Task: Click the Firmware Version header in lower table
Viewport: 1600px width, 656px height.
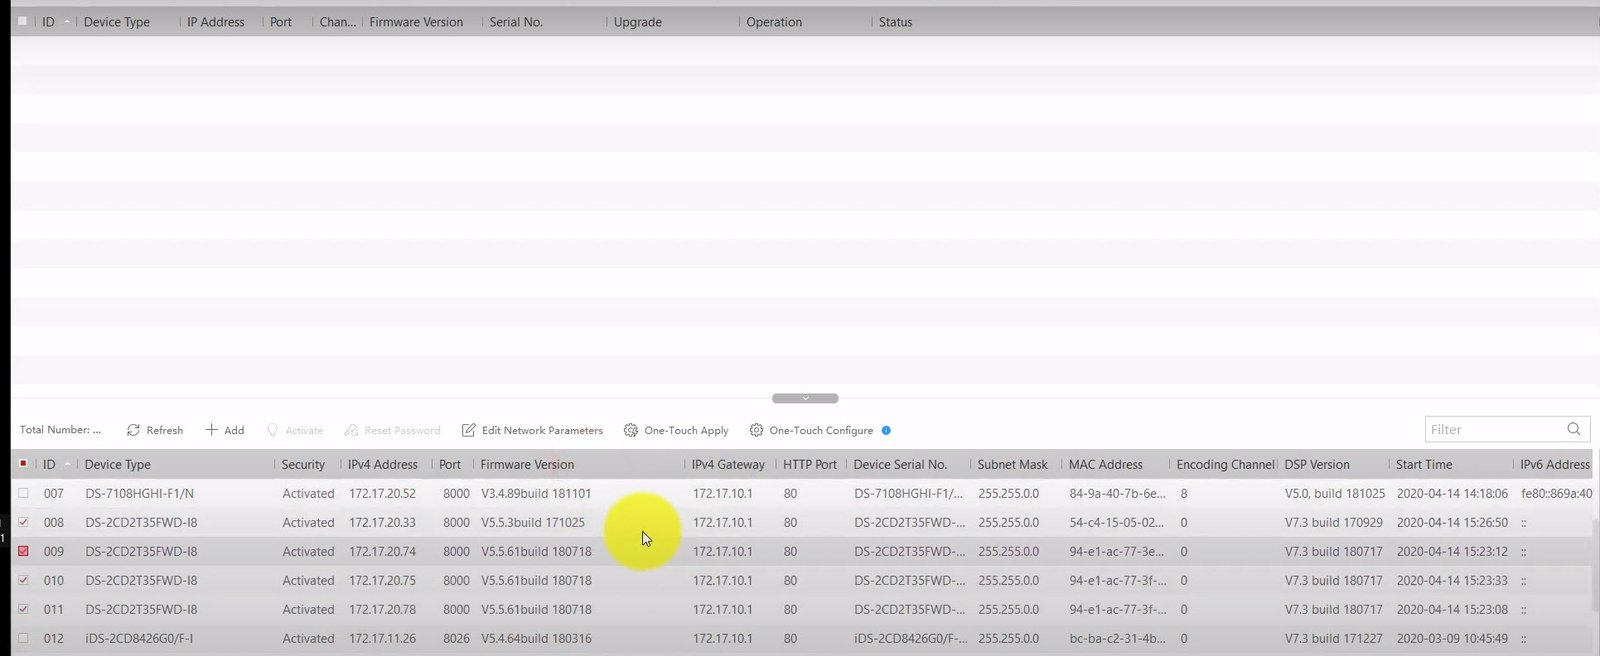Action: pyautogui.click(x=527, y=464)
